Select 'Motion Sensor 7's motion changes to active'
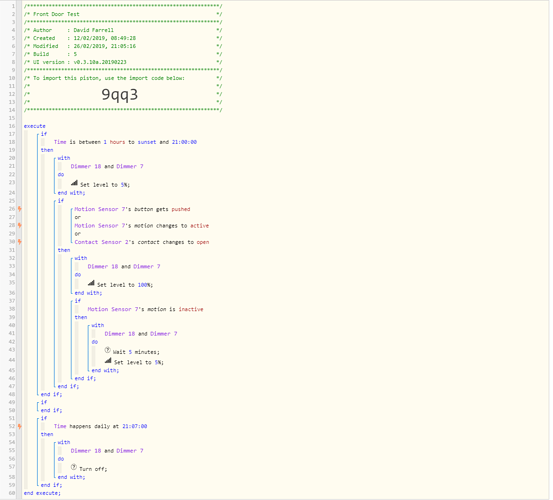The width and height of the screenshot is (553, 500). pyautogui.click(x=142, y=226)
